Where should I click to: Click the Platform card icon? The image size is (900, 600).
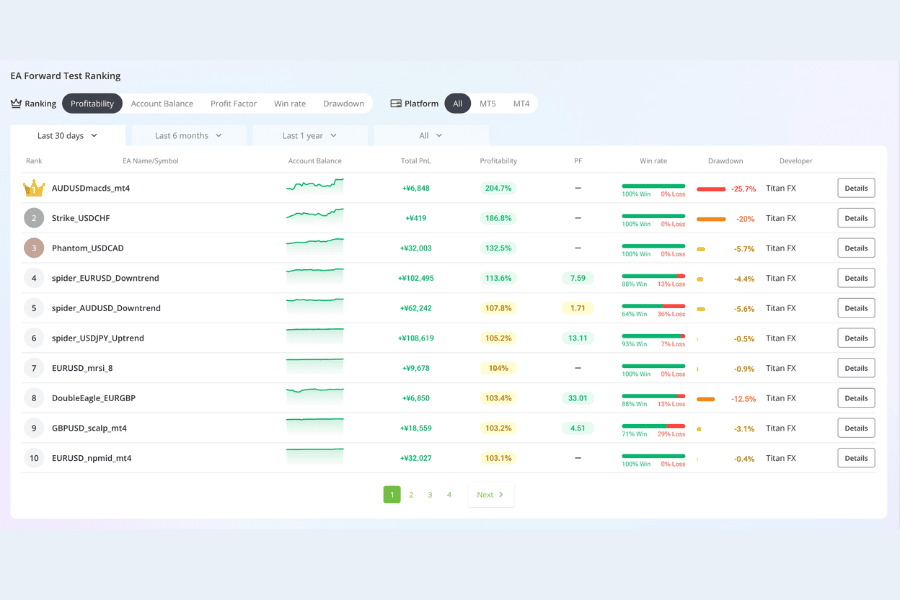click(x=396, y=103)
